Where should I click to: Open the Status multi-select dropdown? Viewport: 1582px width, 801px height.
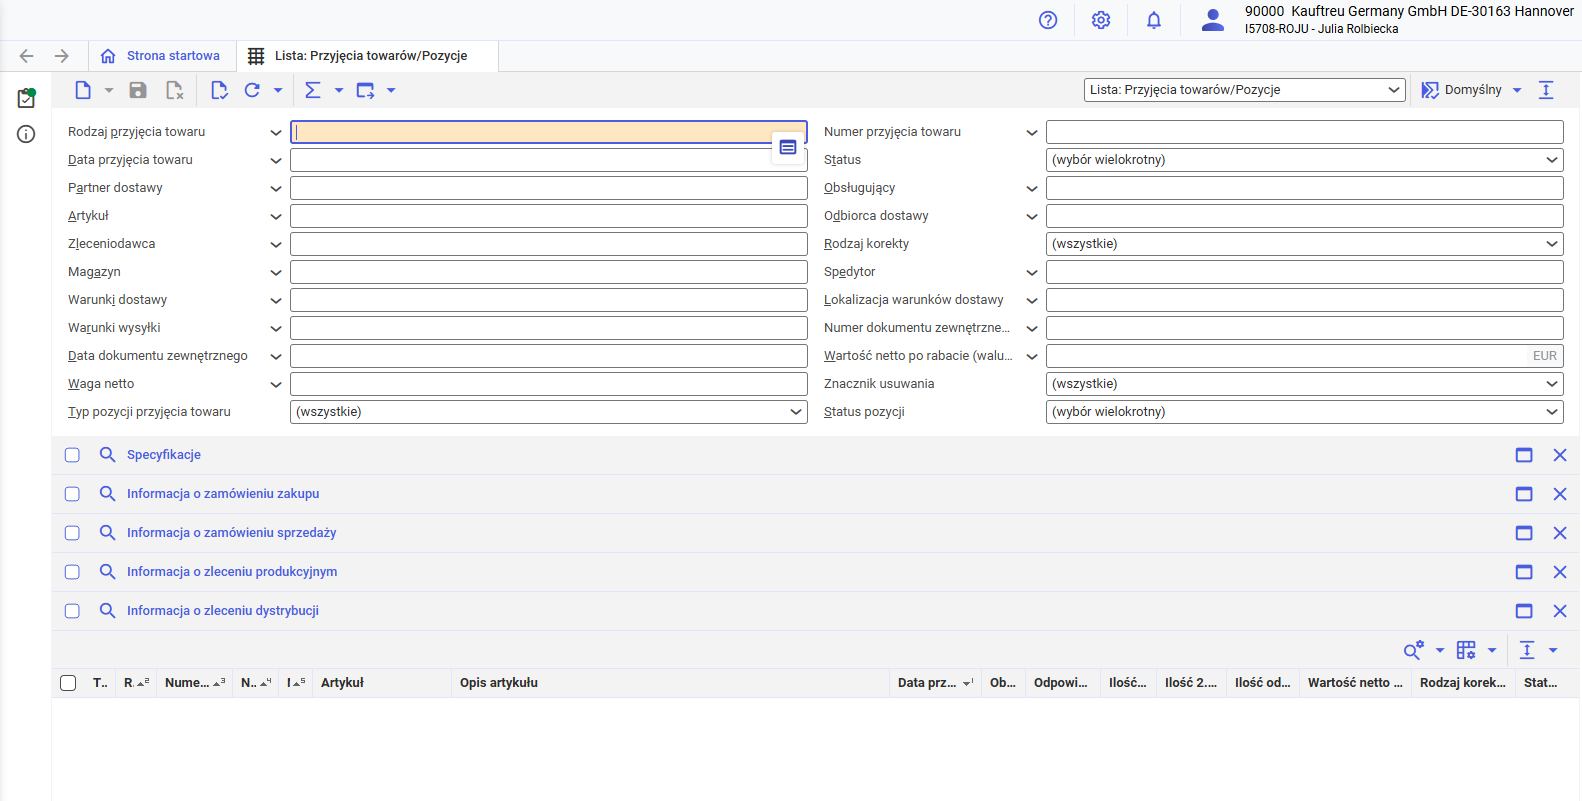[1304, 160]
